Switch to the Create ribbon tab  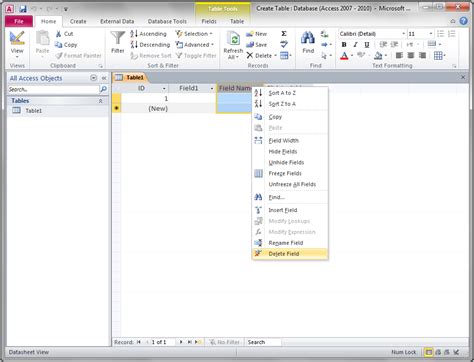(x=78, y=21)
